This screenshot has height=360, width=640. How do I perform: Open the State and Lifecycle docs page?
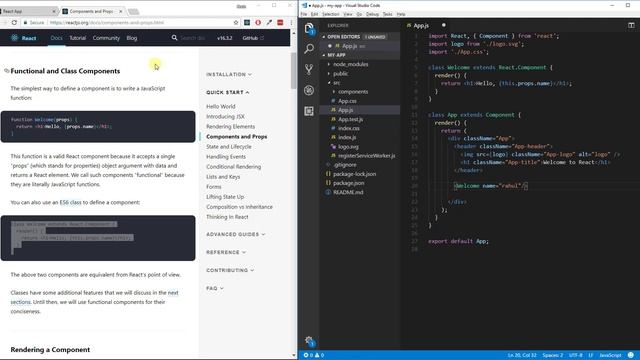229,147
